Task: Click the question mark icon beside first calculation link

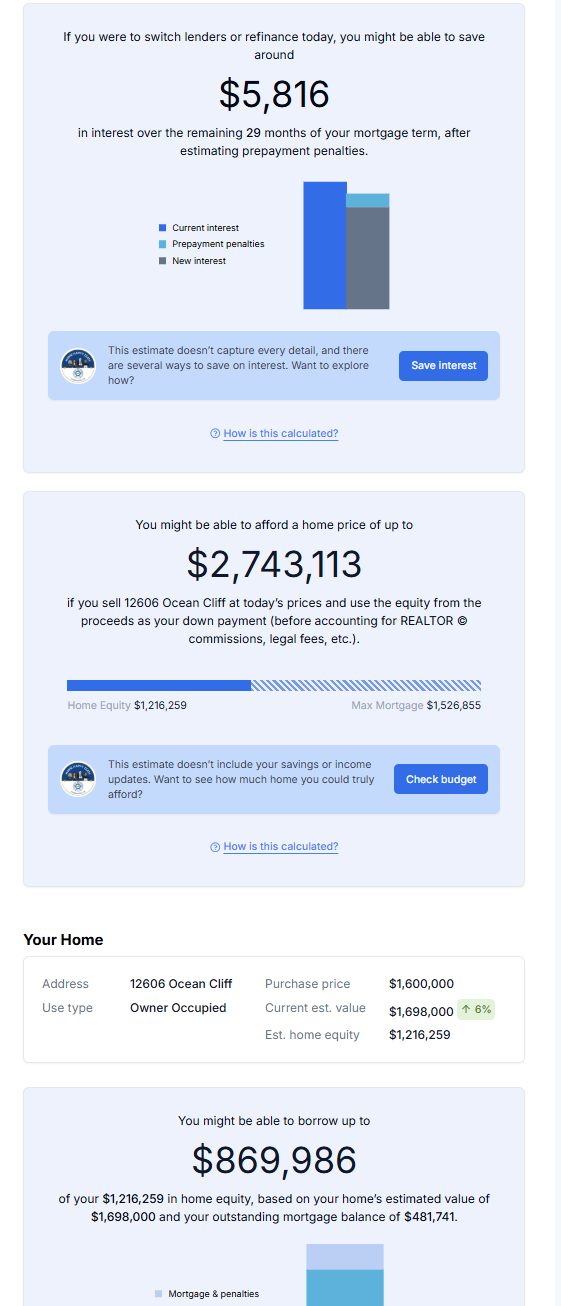Action: pyautogui.click(x=215, y=434)
